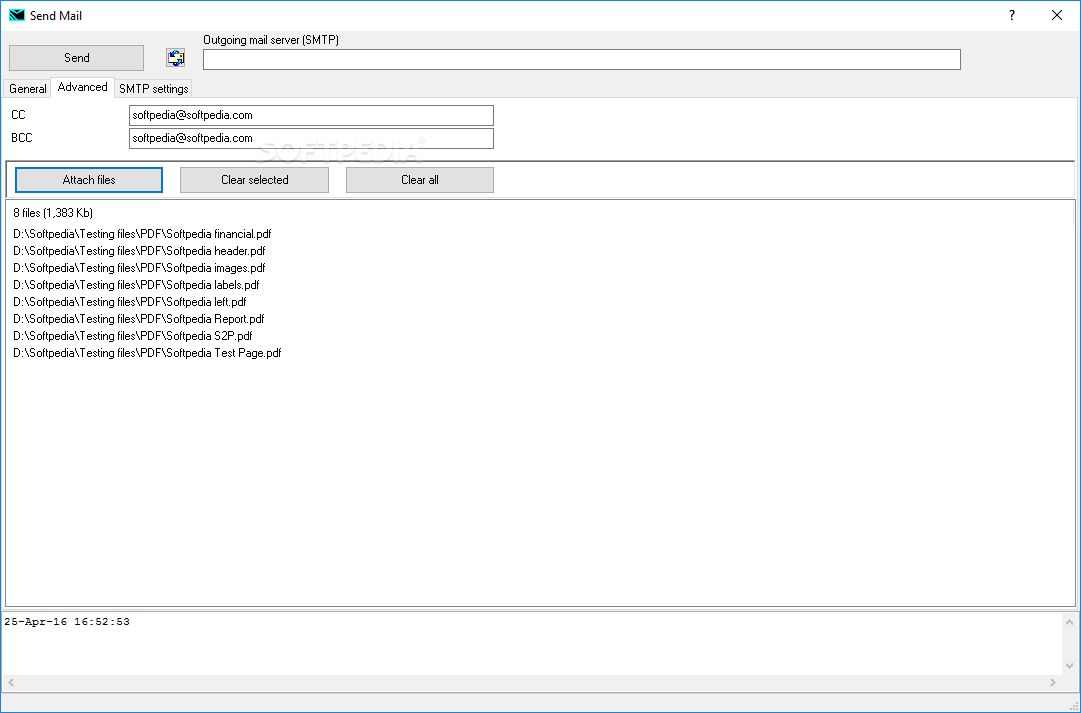Viewport: 1081px width, 713px height.
Task: Click the log timestamp 25-Apr-16 16:52:53
Action: [67, 622]
